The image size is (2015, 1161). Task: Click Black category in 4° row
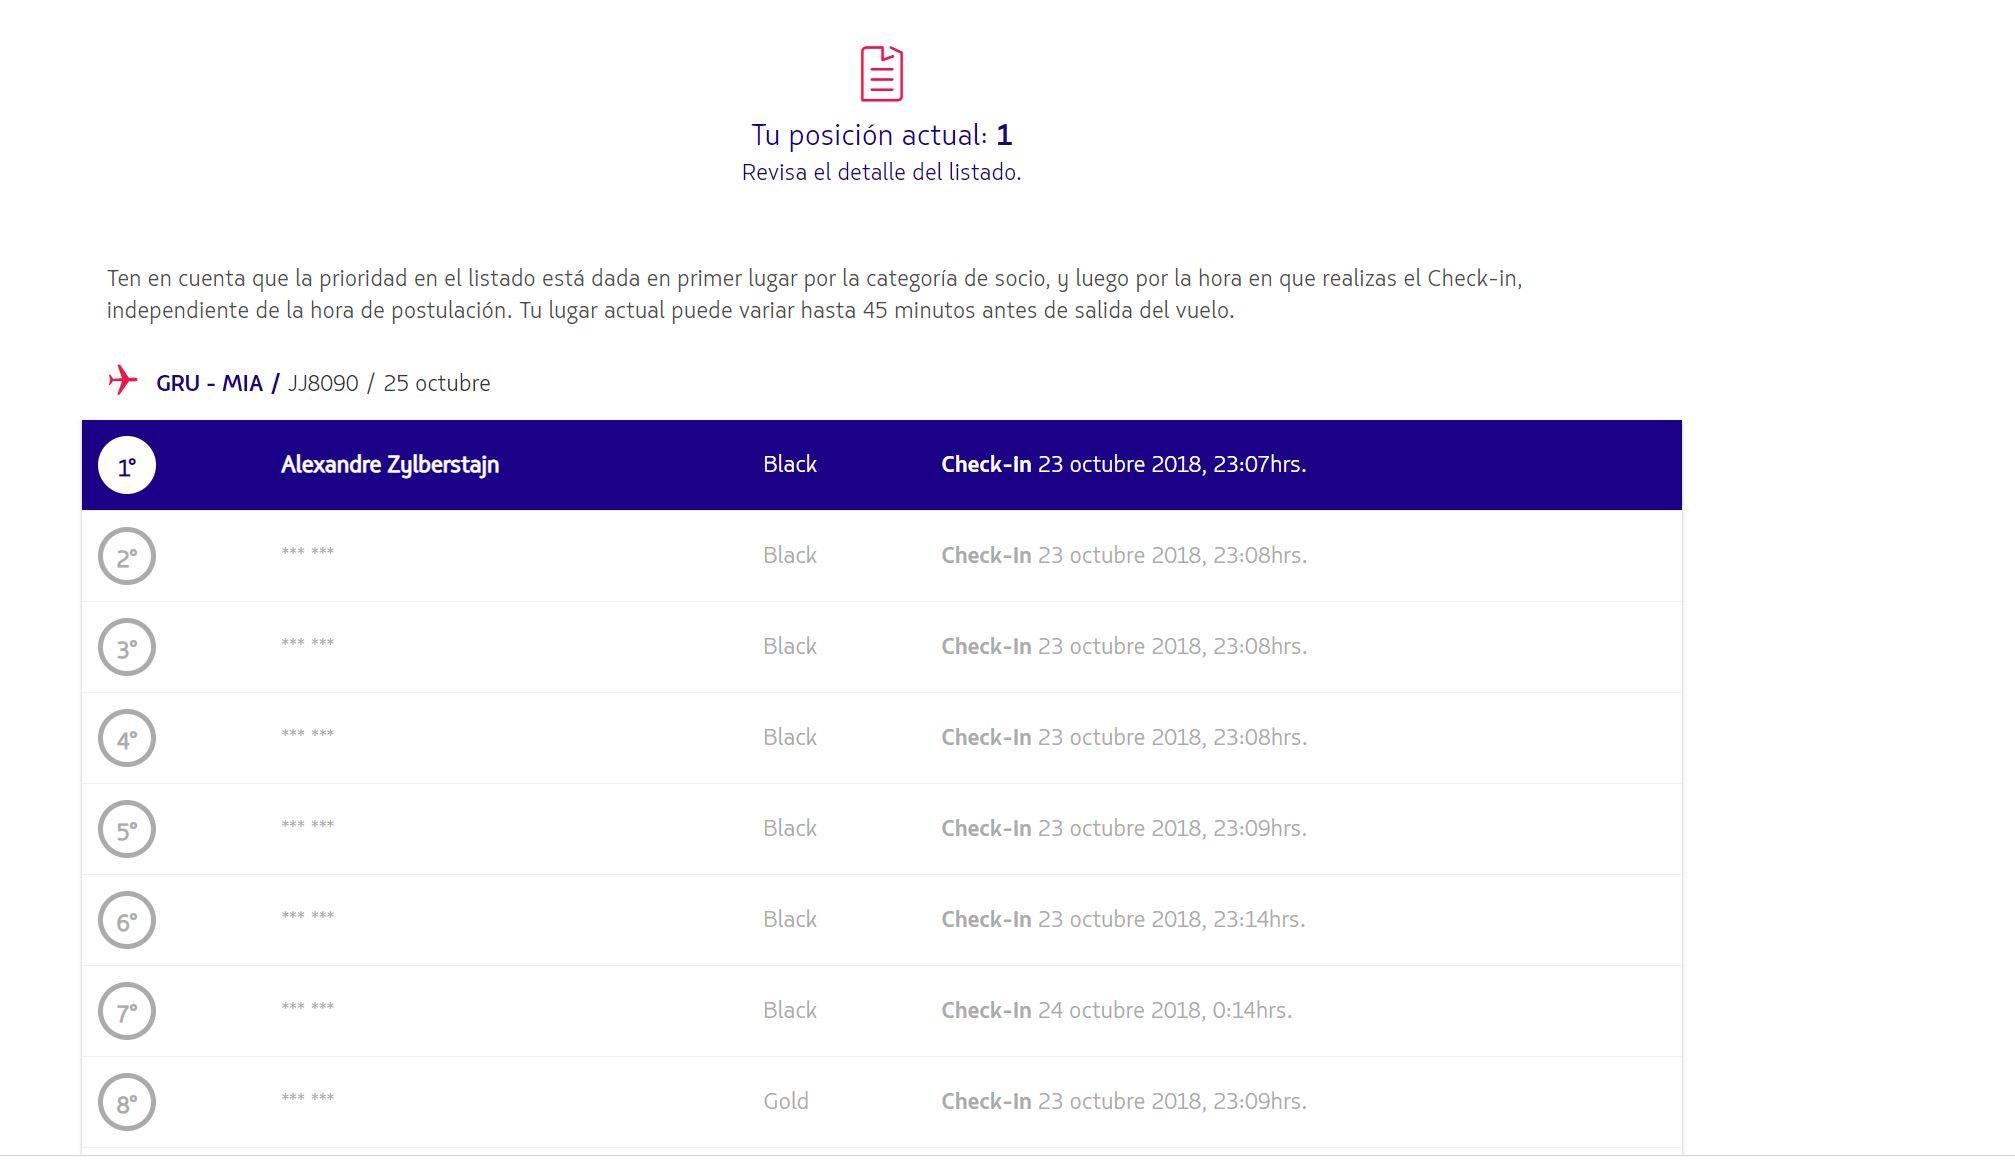(x=790, y=737)
